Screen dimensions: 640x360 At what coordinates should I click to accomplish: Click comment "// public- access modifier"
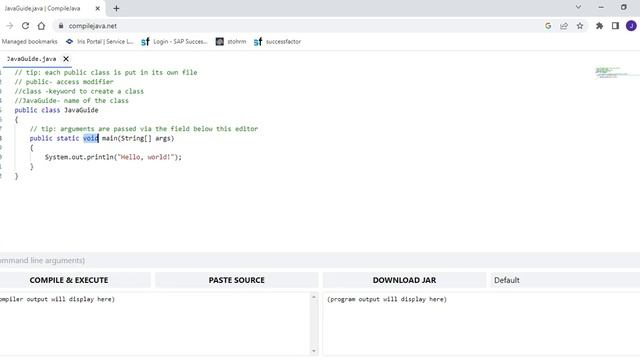point(64,82)
